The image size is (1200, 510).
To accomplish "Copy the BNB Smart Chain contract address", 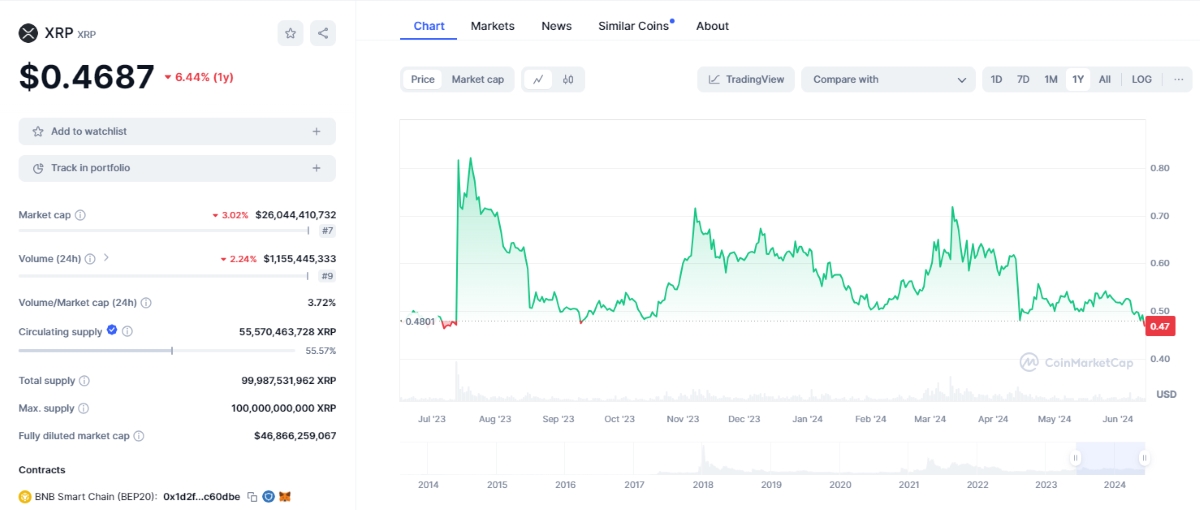I will (x=253, y=496).
